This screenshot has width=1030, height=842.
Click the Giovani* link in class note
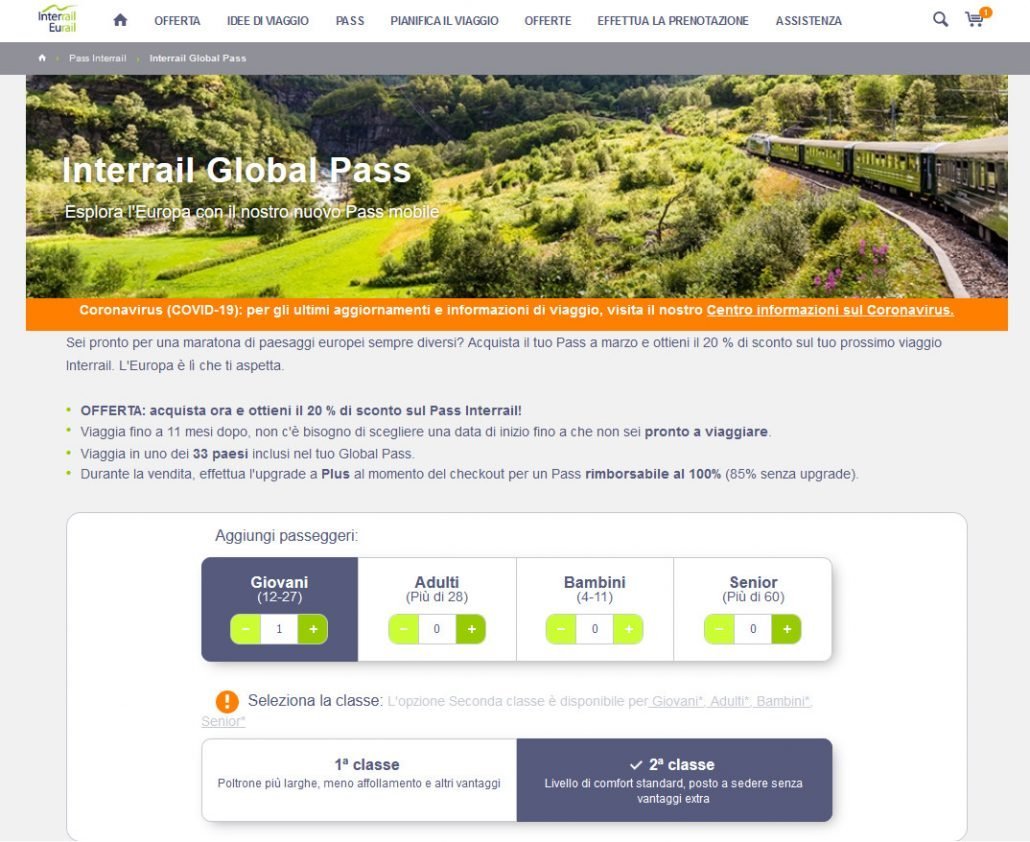tap(676, 701)
